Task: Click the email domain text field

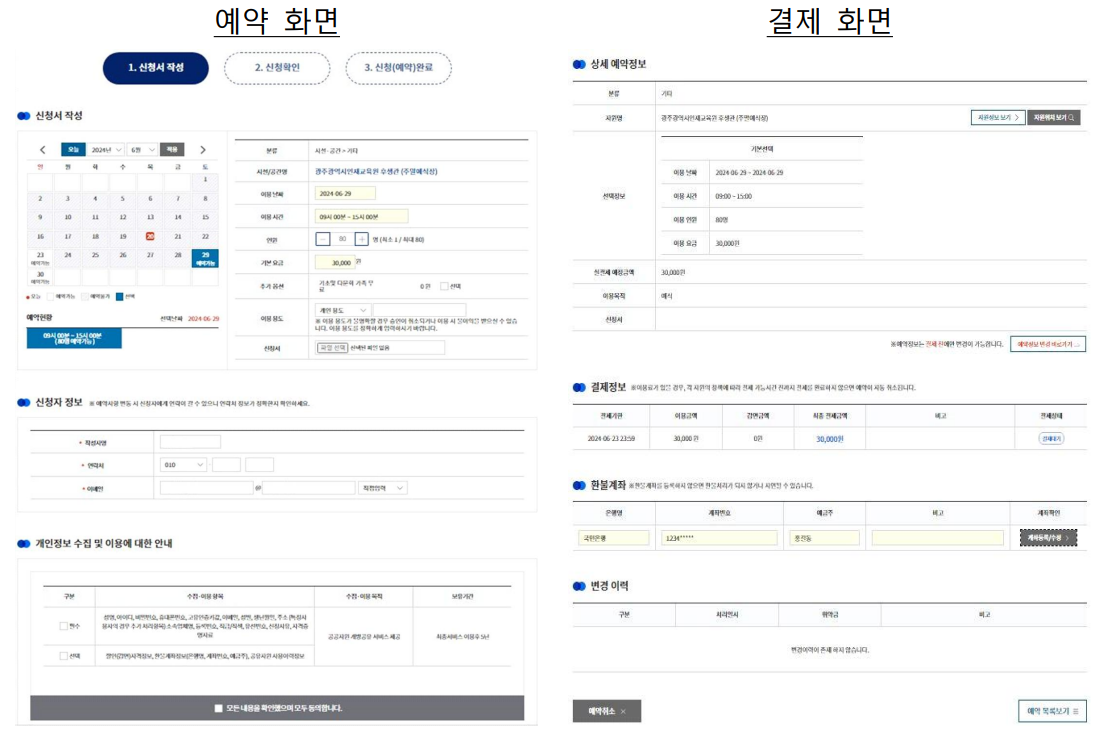Action: point(308,487)
